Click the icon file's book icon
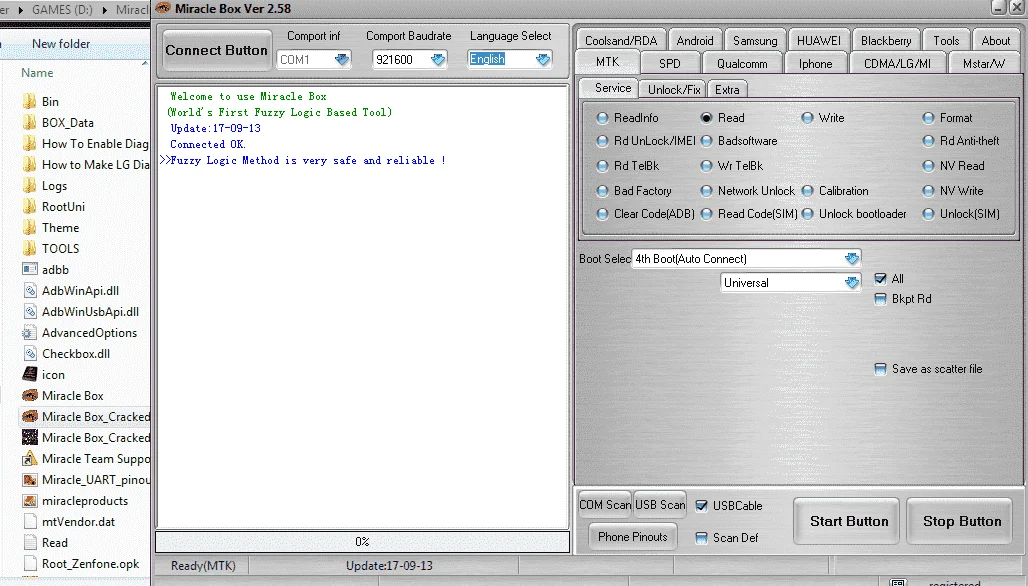 (30, 374)
